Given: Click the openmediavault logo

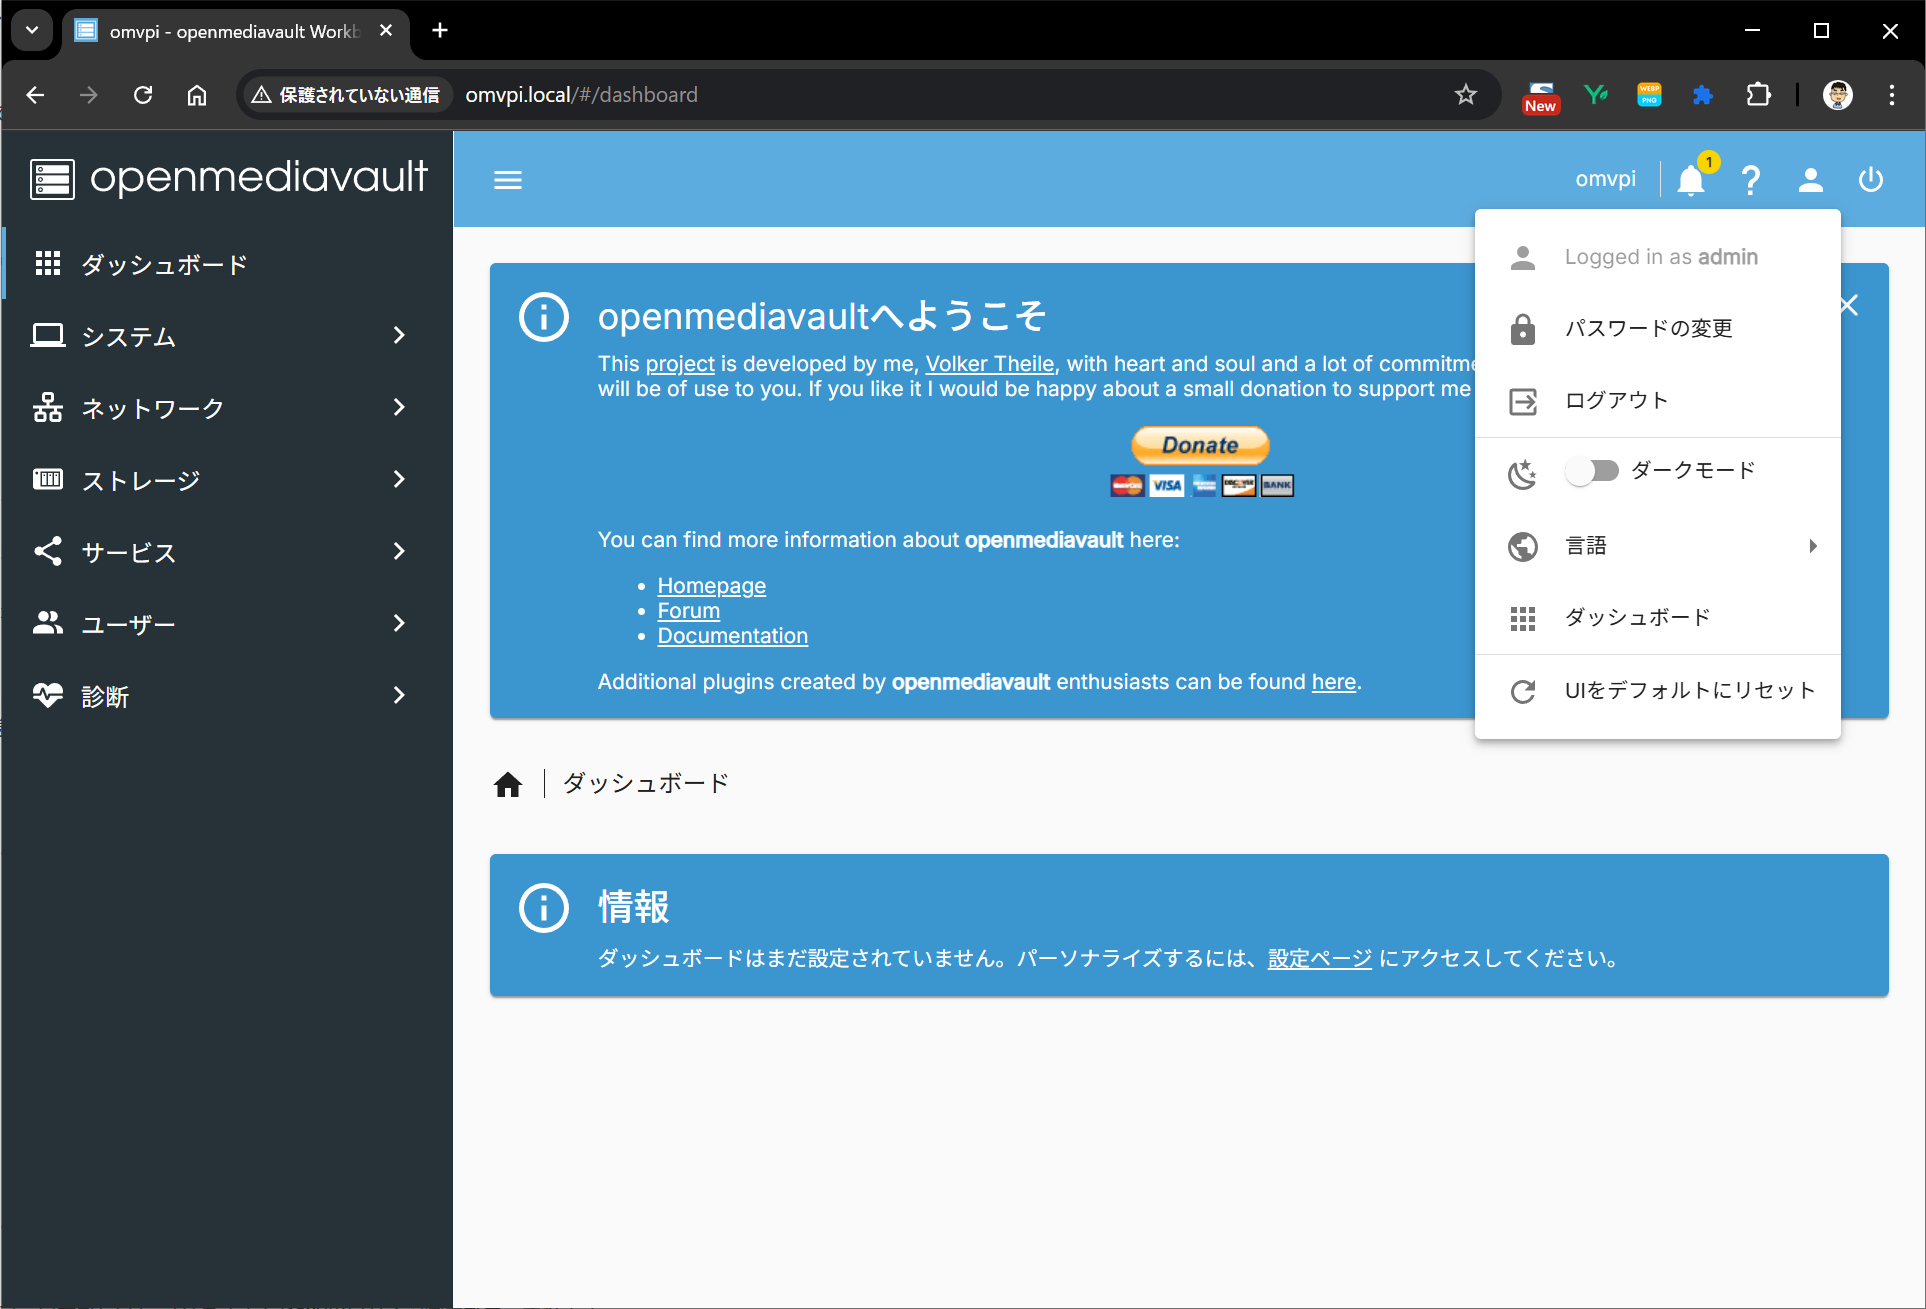Looking at the screenshot, I should 228,178.
